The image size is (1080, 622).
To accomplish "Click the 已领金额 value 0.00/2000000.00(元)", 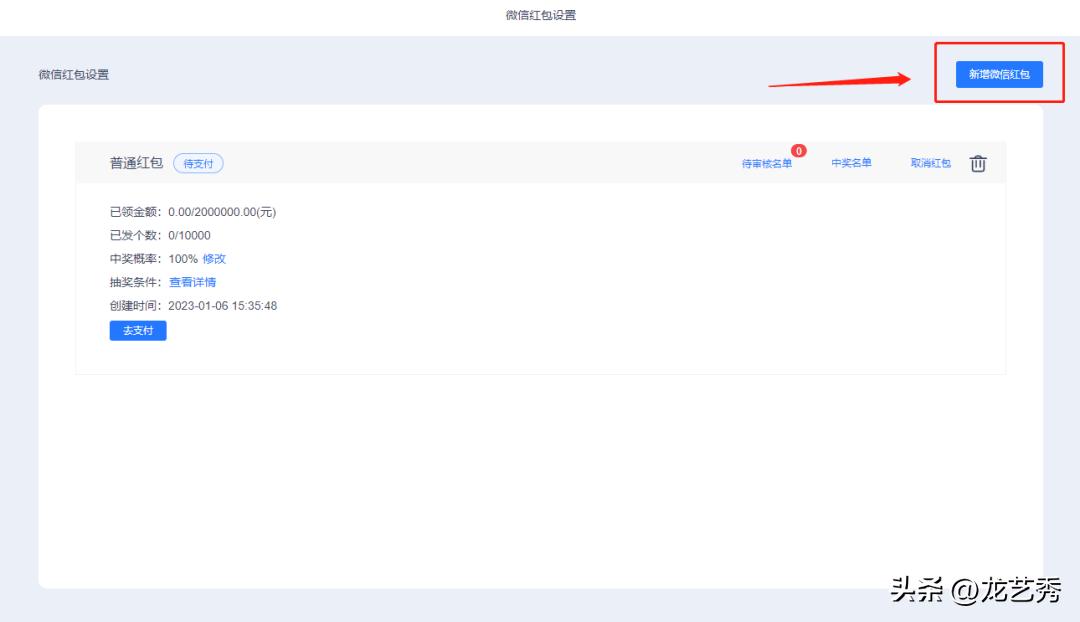I will (222, 212).
